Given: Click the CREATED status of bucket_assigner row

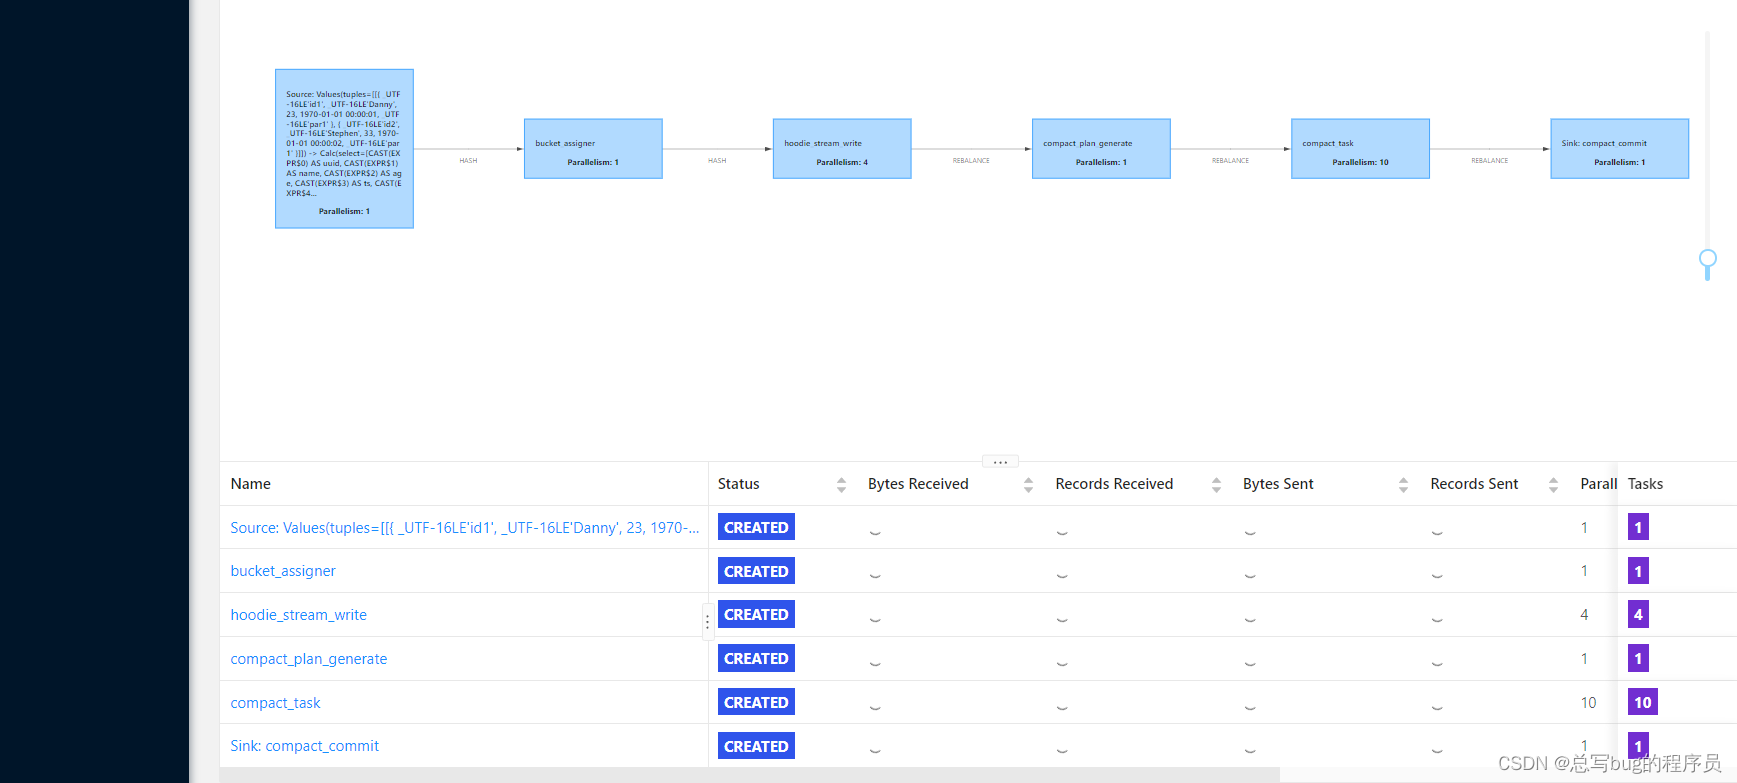Looking at the screenshot, I should pos(756,571).
